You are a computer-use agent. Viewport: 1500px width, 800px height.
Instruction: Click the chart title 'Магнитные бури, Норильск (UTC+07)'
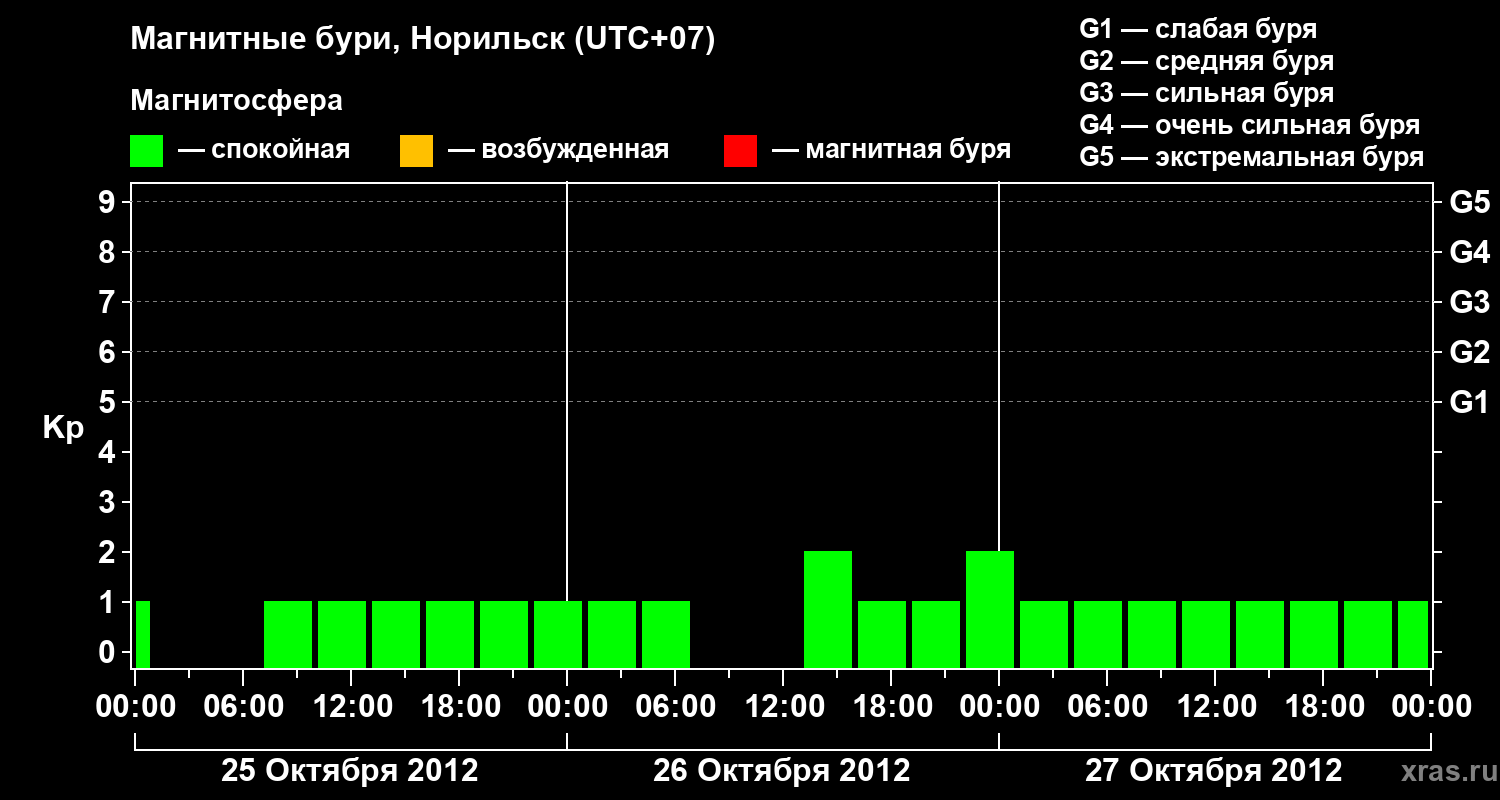423,40
